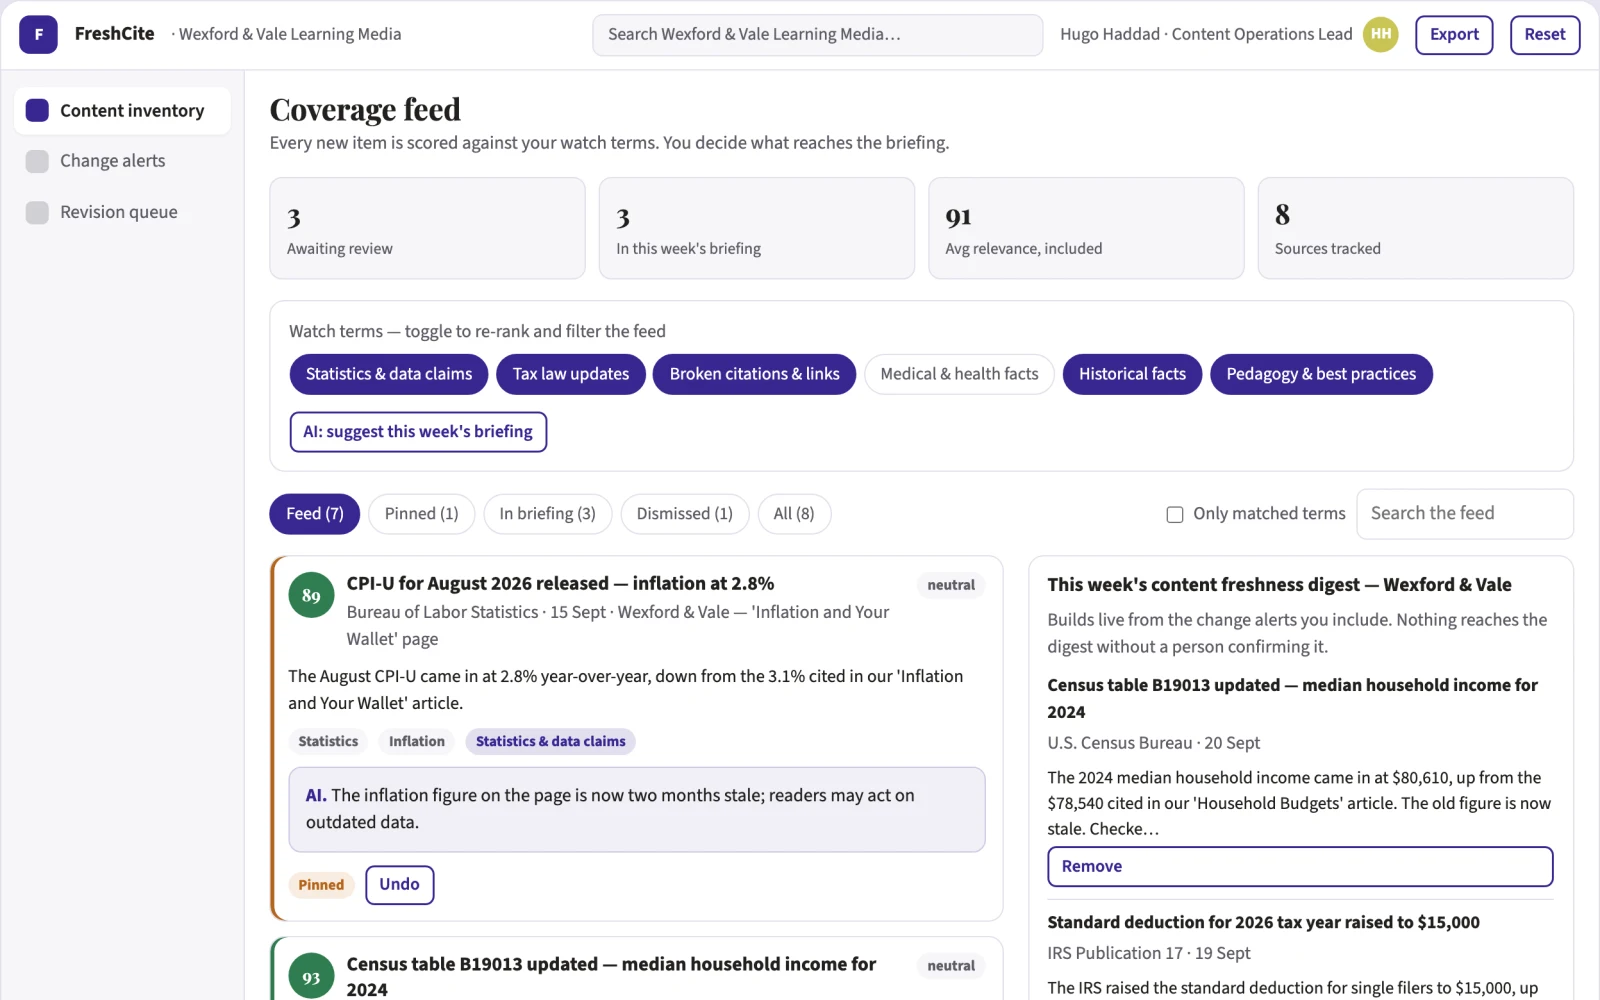The height and width of the screenshot is (1000, 1600).
Task: Open the In briefing (3) tab
Action: coord(547,514)
